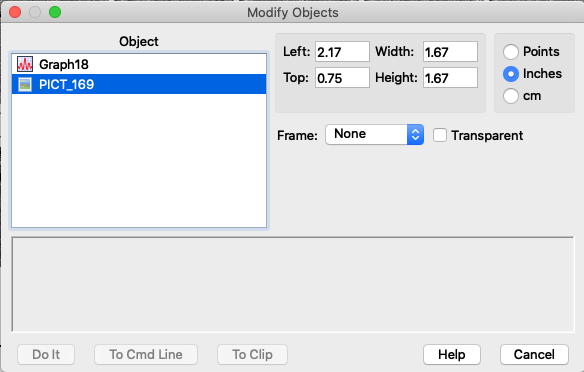The image size is (584, 372).
Task: Click the Frame popup arrow stepper
Action: (x=415, y=134)
